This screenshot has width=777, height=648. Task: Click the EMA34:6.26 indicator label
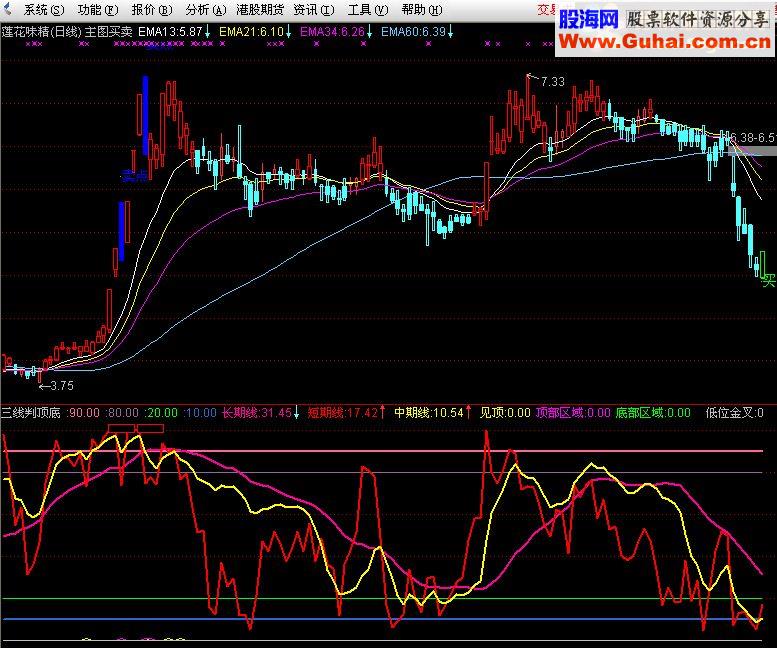click(333, 32)
